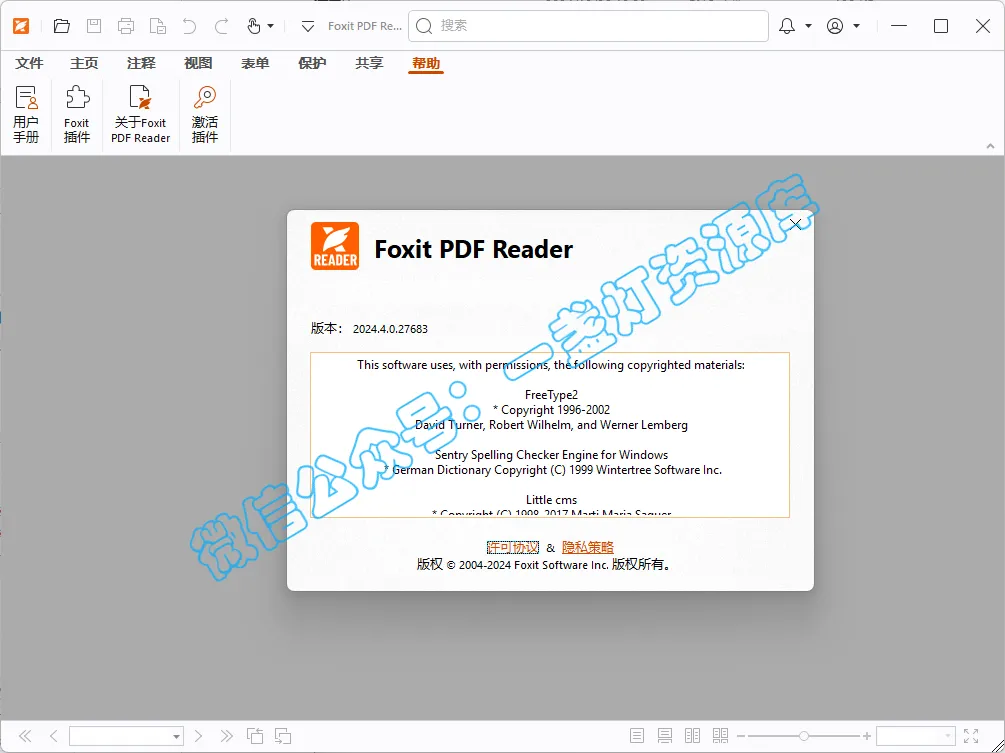Click the Redo arrow icon
The width and height of the screenshot is (1005, 753).
221,26
